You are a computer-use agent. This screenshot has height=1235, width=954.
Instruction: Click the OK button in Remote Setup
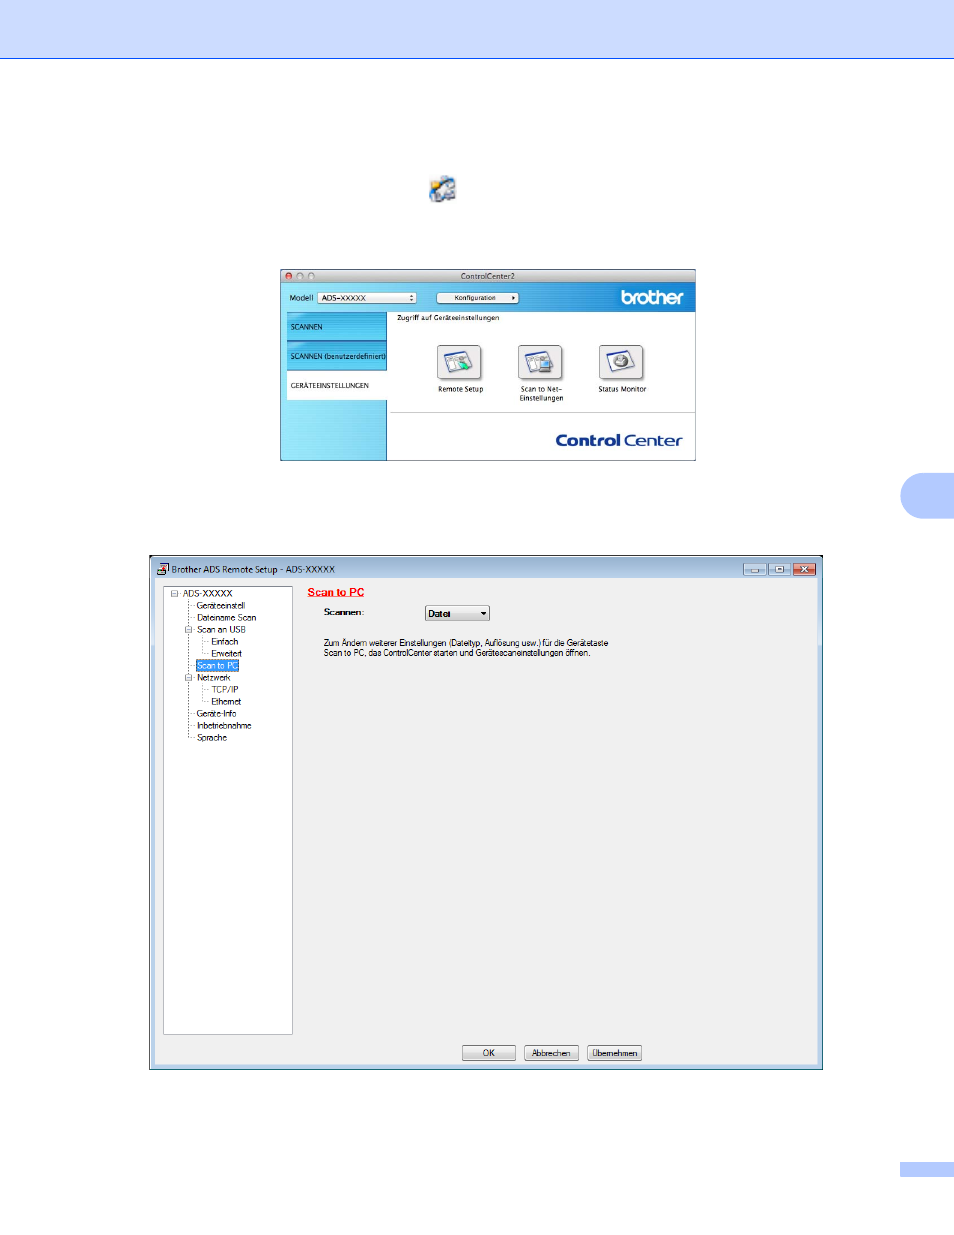click(489, 1053)
